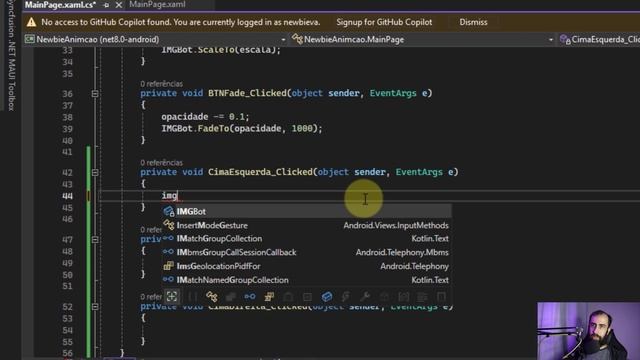This screenshot has height=360, width=640.
Task: Click the member icon beside CimaEsquerda_Clic
Action: tap(565, 39)
